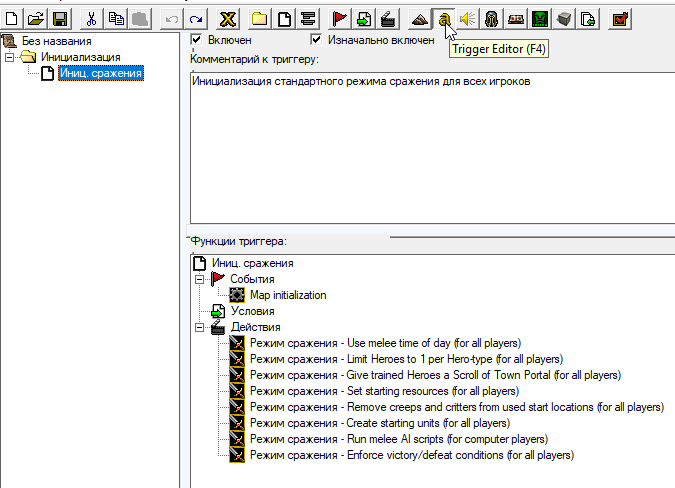This screenshot has height=488, width=675.
Task: Select the 'Give trained Heroes a Scroll' action
Action: point(435,375)
